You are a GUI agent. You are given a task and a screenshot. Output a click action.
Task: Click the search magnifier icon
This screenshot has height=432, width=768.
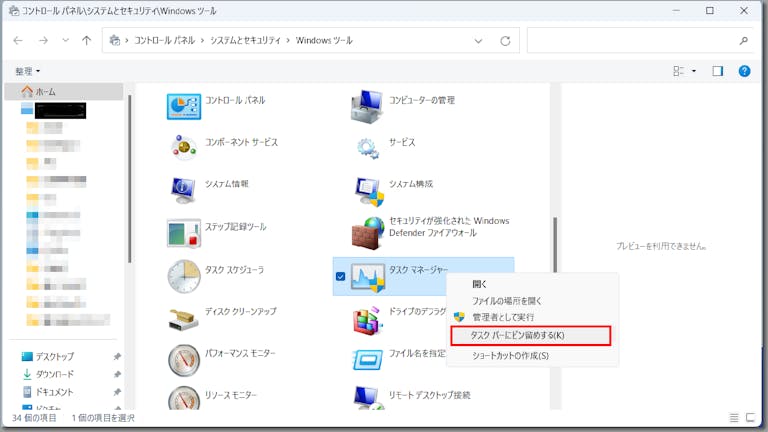(744, 41)
